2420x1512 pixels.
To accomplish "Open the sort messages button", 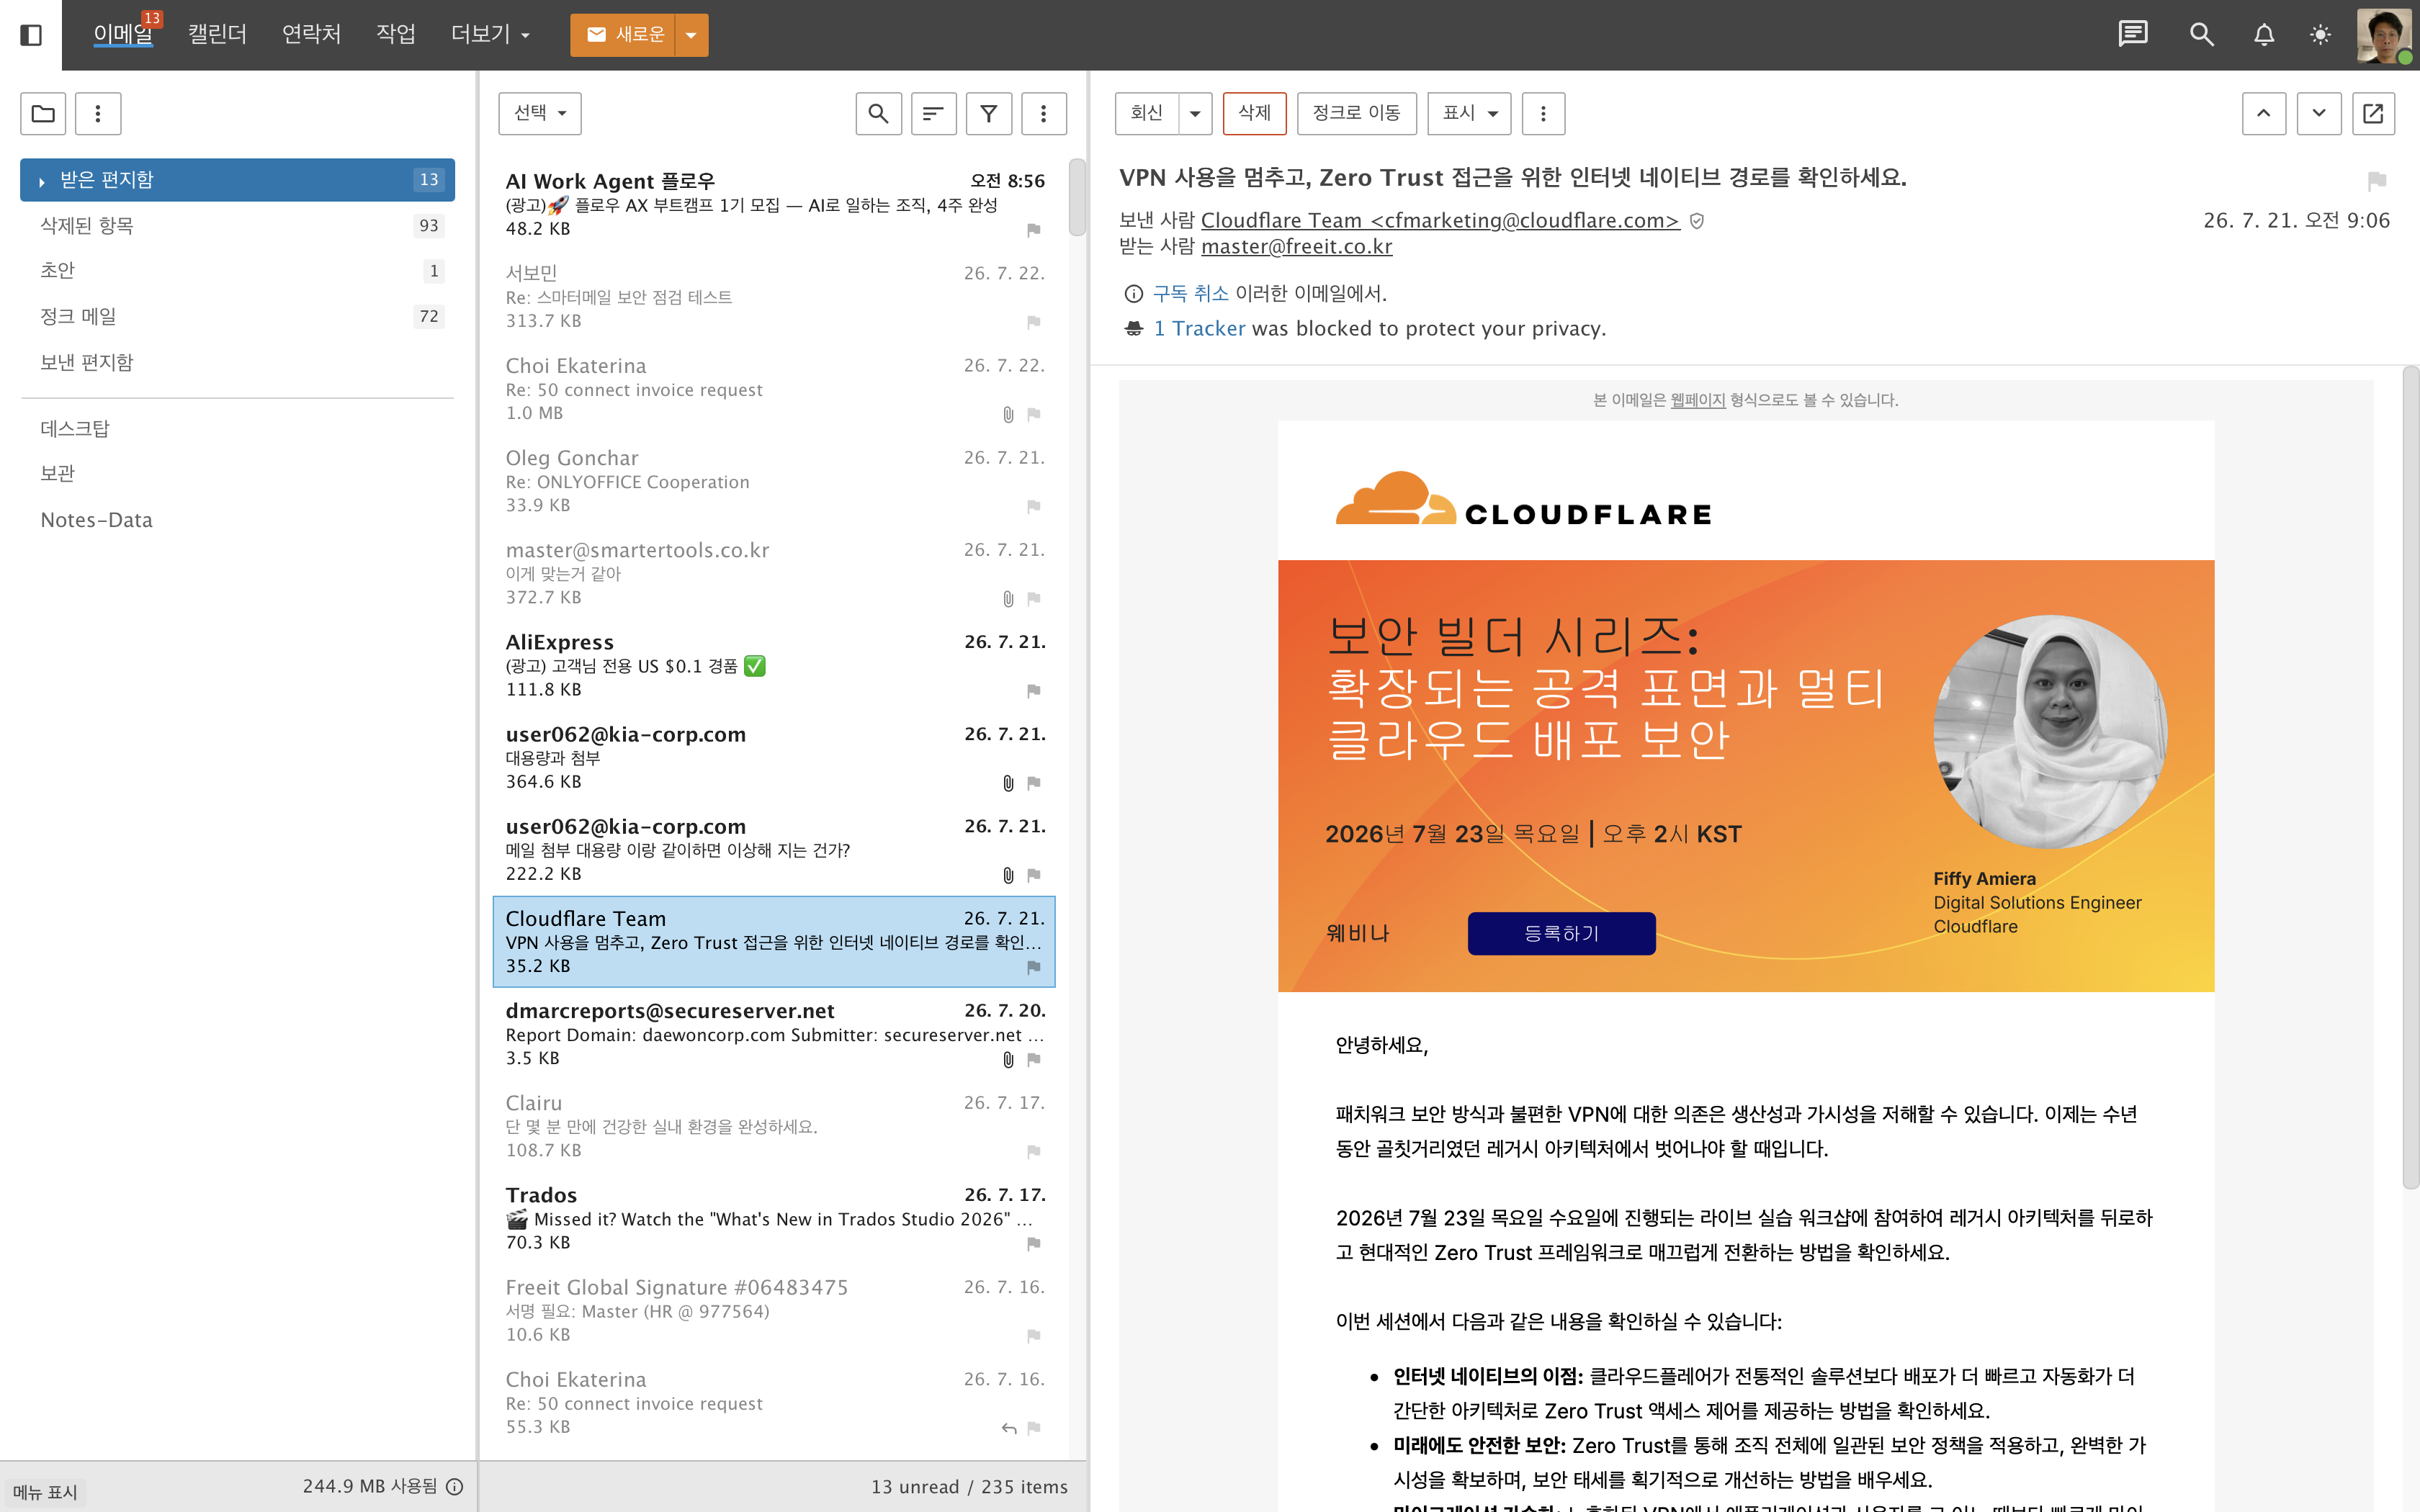I will tap(933, 113).
